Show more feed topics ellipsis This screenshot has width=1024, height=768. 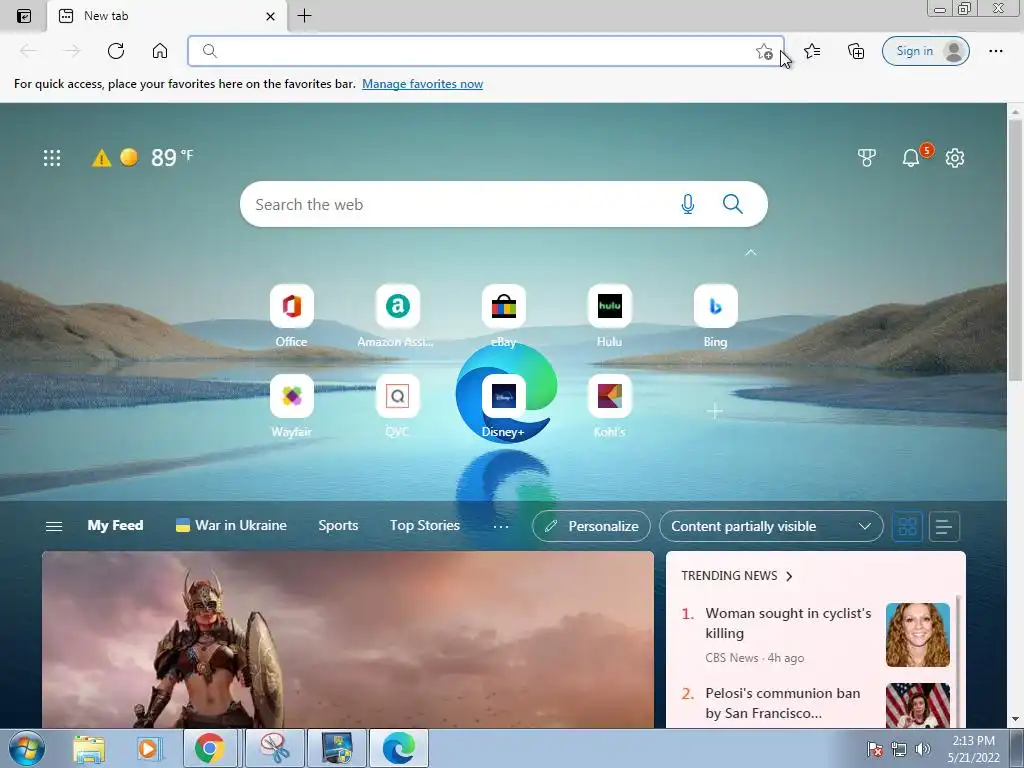pos(501,526)
